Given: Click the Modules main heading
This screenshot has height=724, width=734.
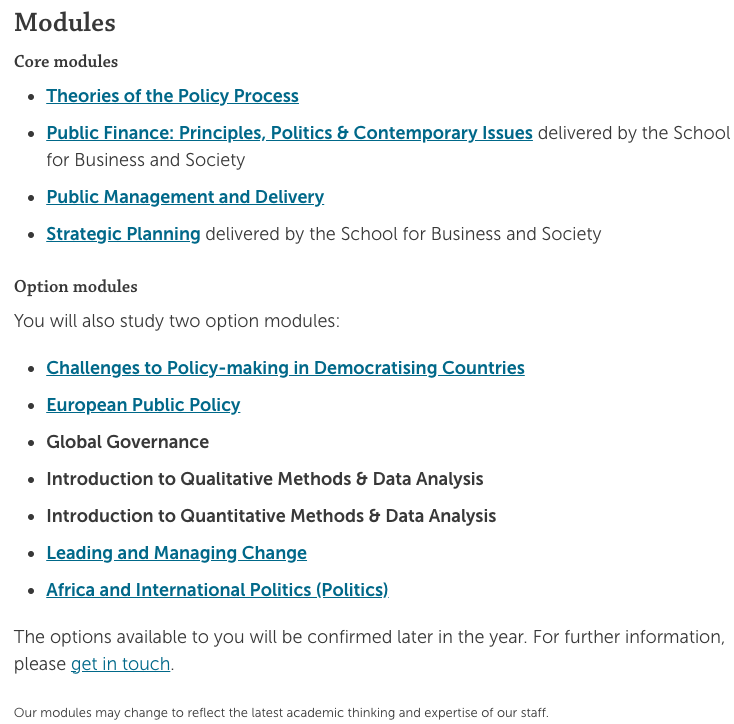Looking at the screenshot, I should (65, 22).
